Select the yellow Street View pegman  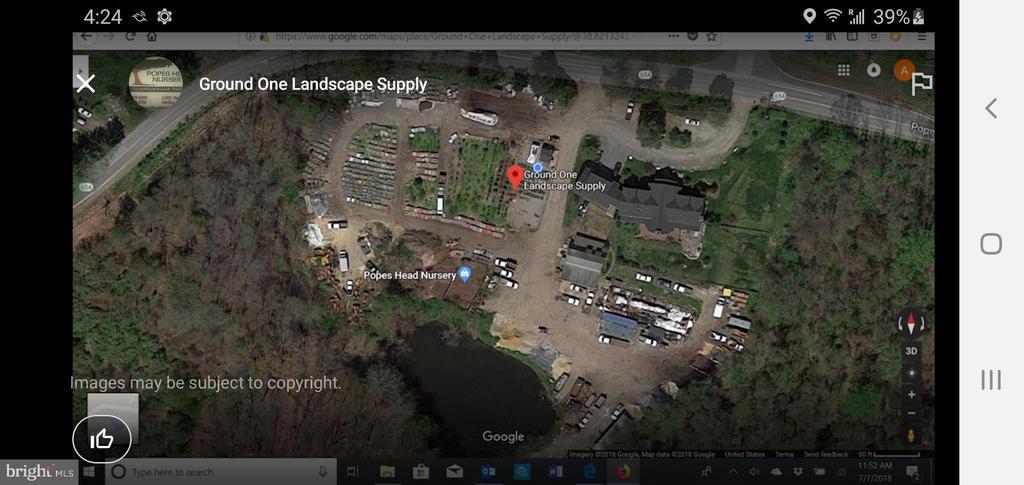click(x=910, y=436)
